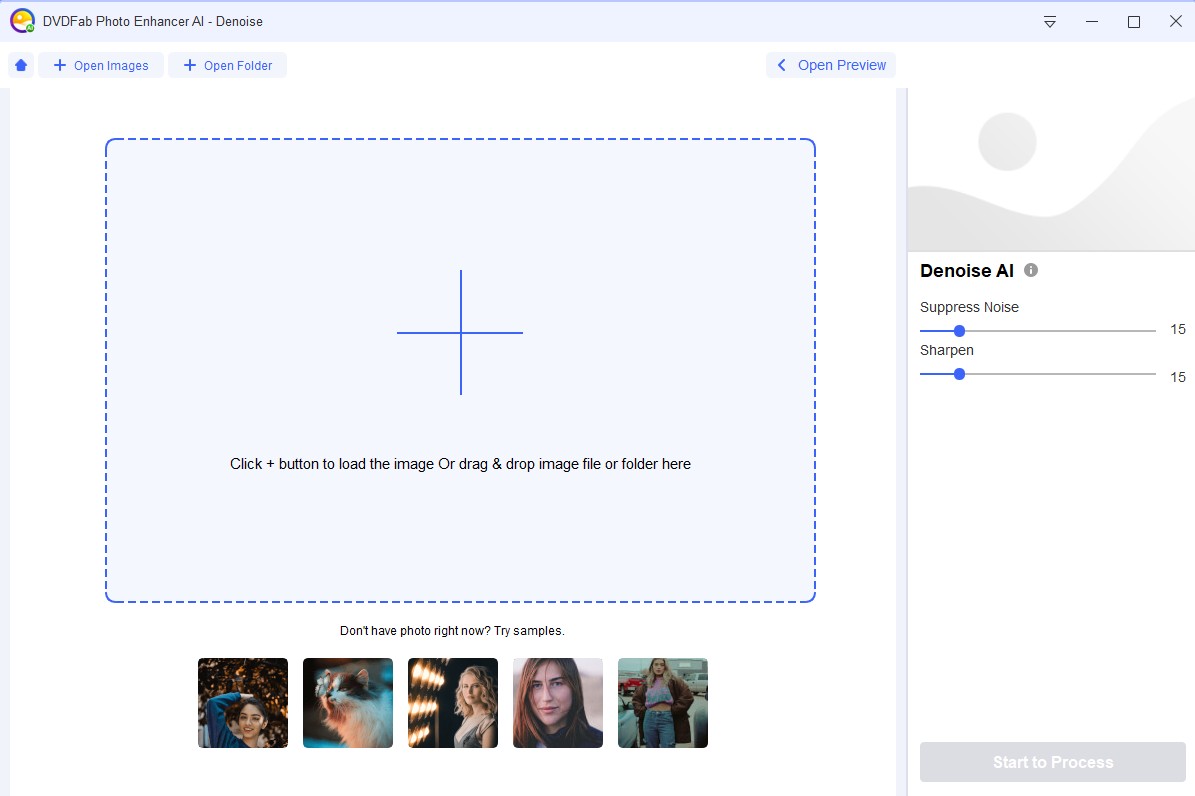Click the Sharpen value 15
1195x796 pixels.
click(1177, 377)
